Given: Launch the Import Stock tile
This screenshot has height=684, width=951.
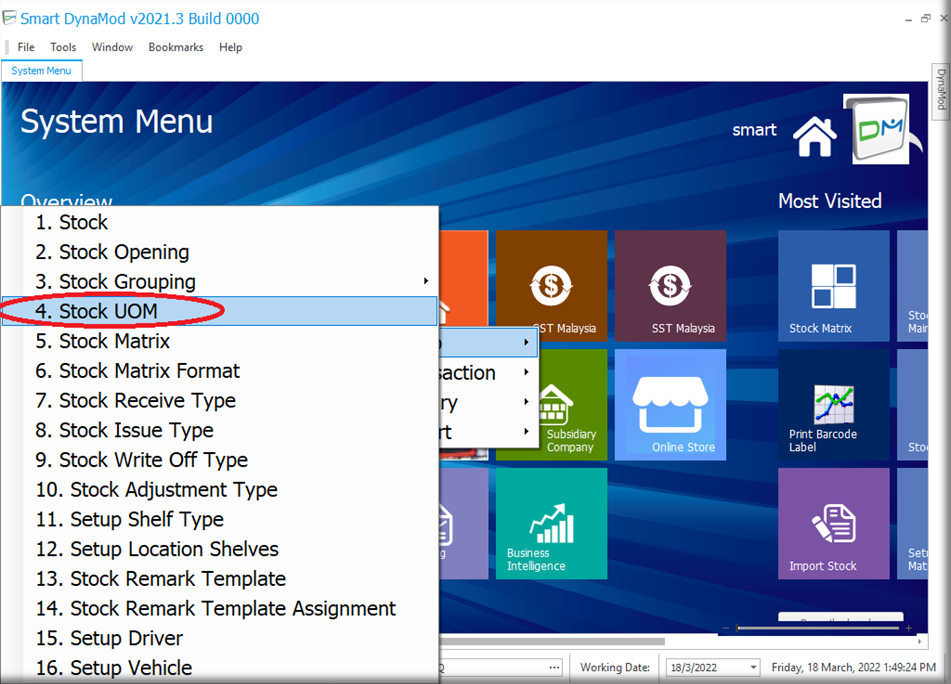Looking at the screenshot, I should [x=833, y=523].
